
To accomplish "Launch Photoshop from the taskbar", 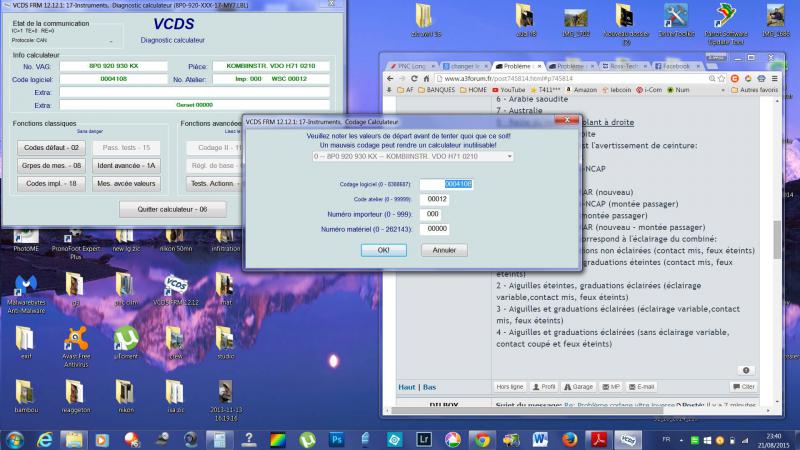I will [336, 439].
